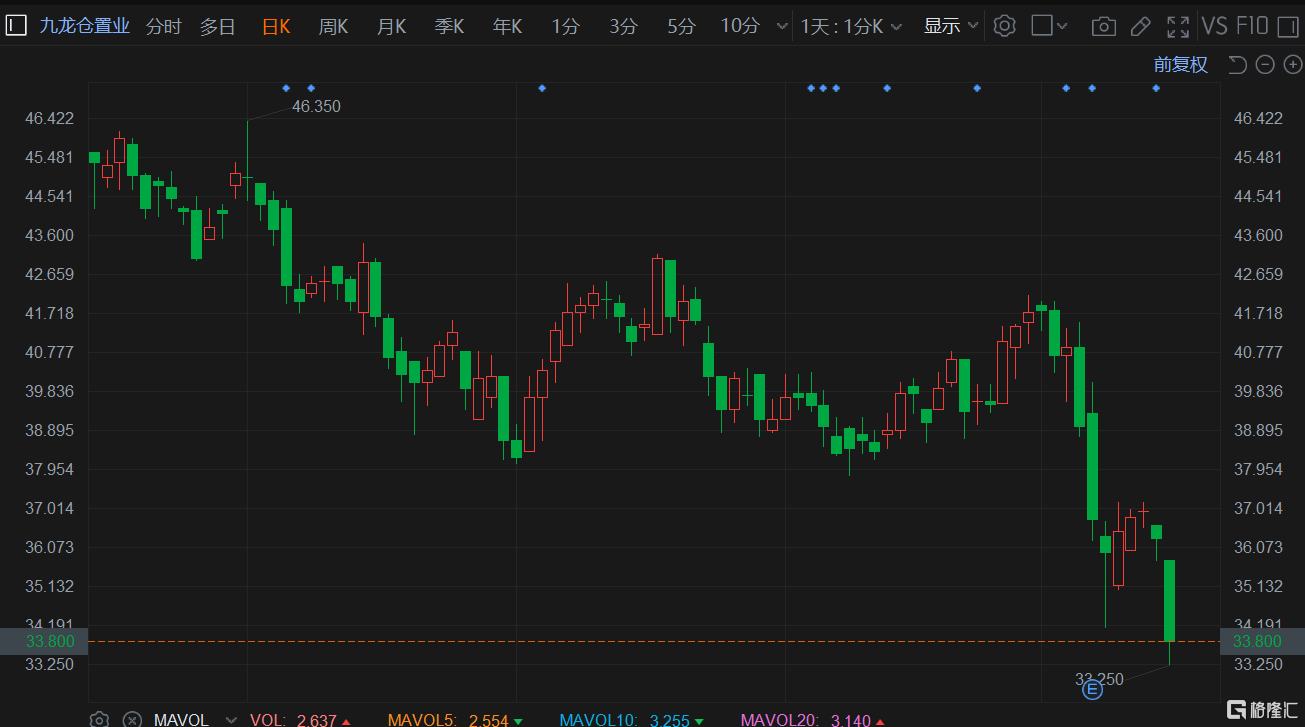Image resolution: width=1305 pixels, height=727 pixels.
Task: Remove the MAVOL indicator panel
Action: [132, 719]
